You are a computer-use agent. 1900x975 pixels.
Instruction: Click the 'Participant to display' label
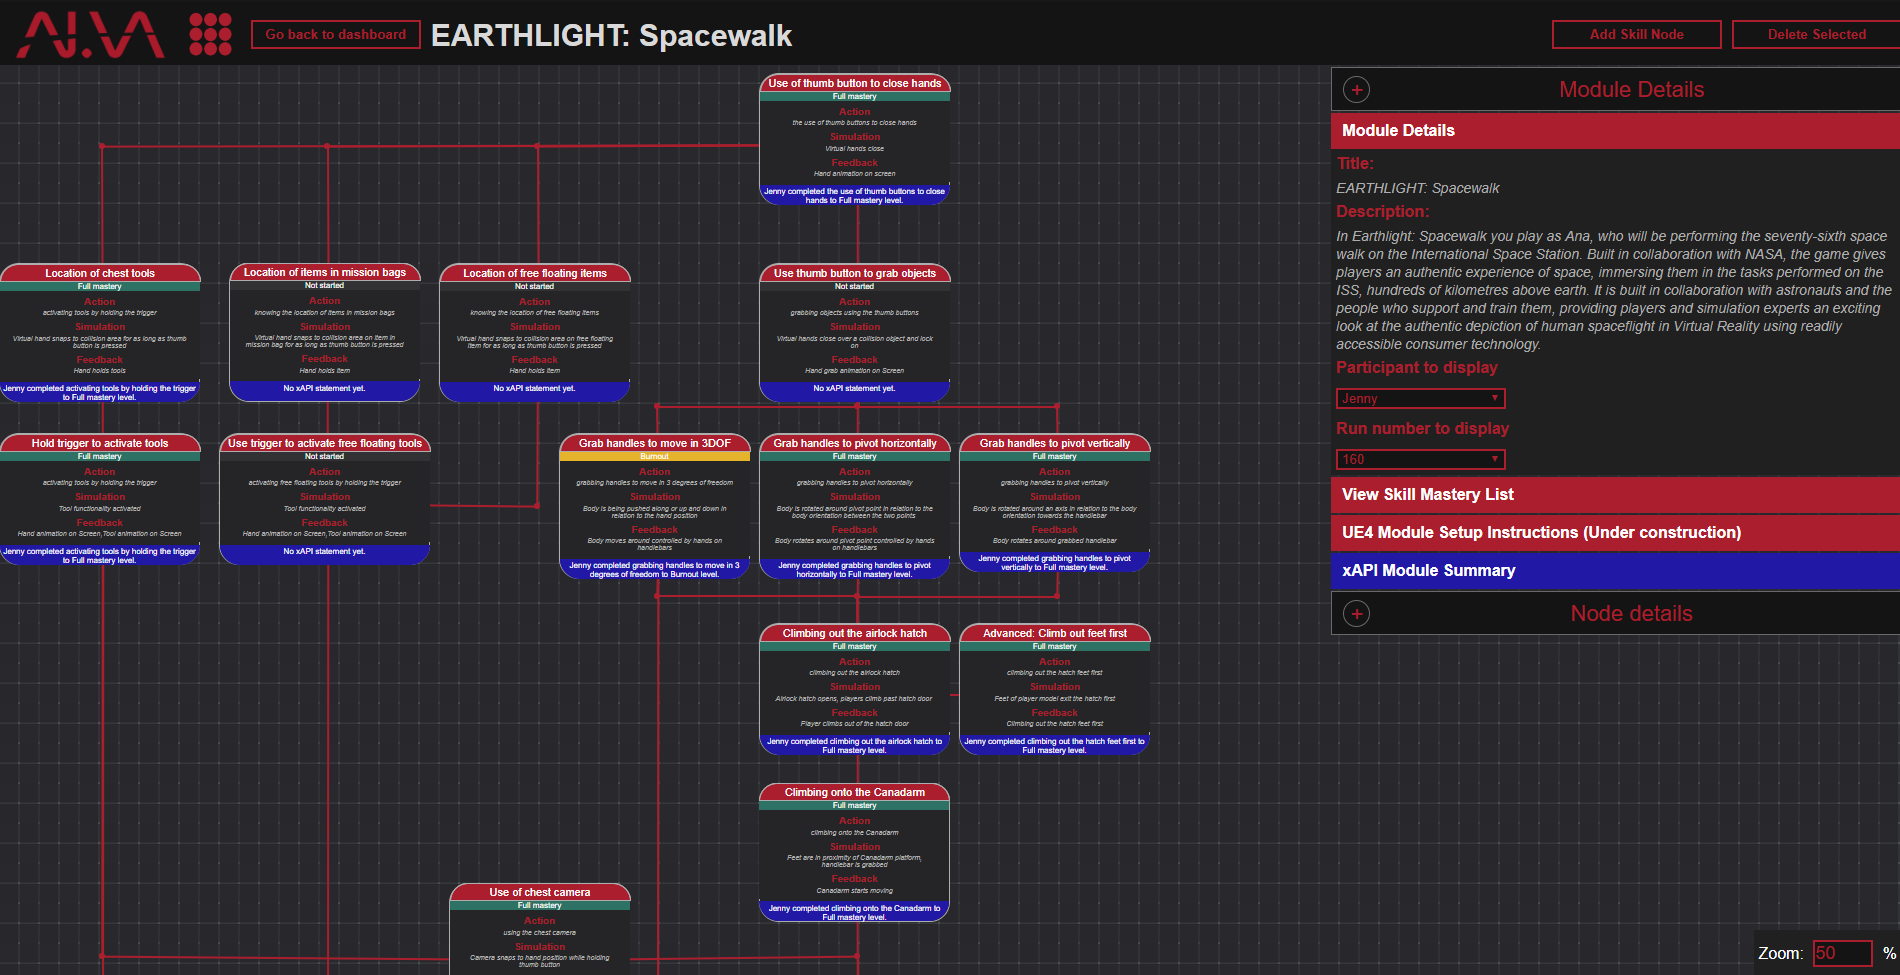1416,367
